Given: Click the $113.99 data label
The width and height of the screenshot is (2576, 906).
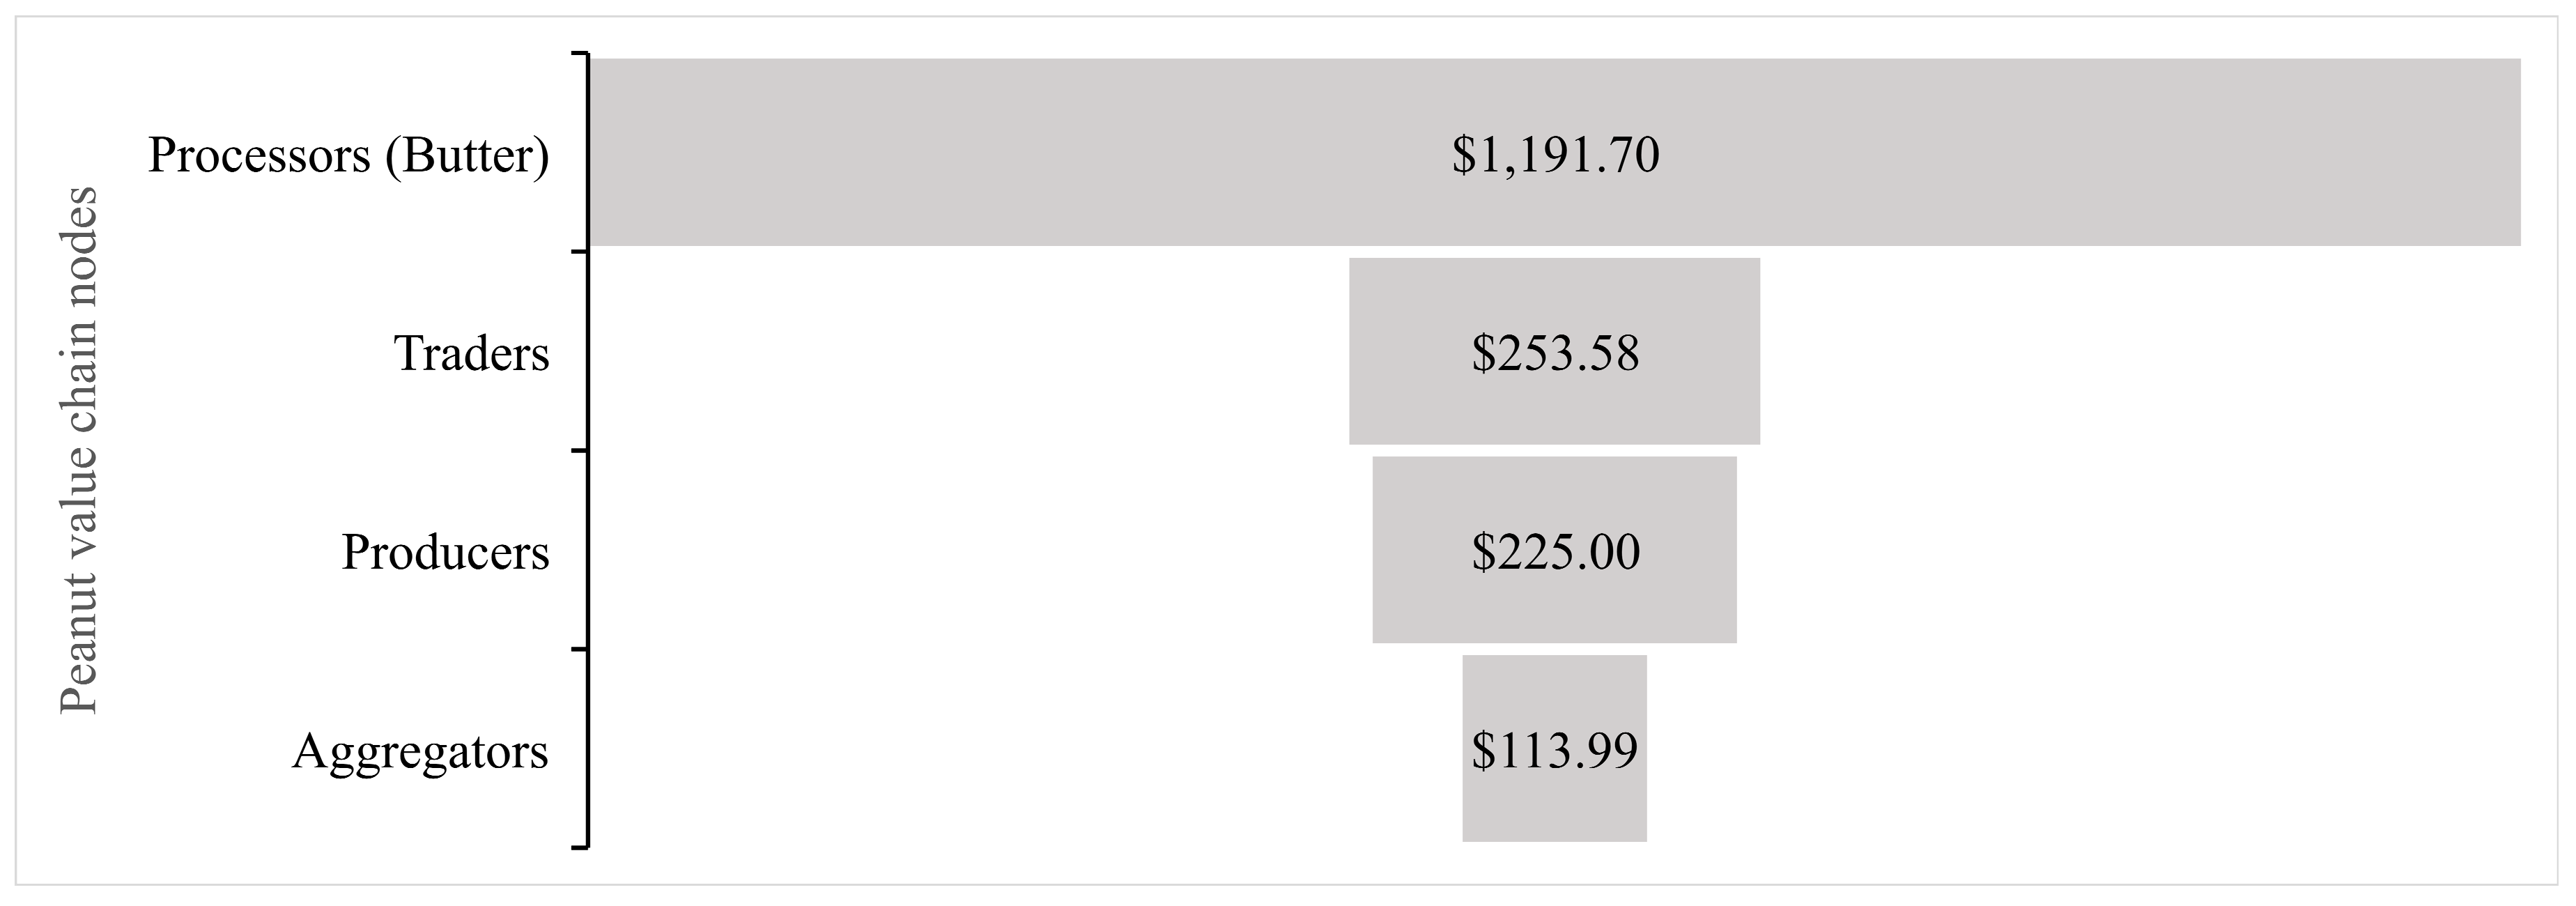Looking at the screenshot, I should [1554, 751].
